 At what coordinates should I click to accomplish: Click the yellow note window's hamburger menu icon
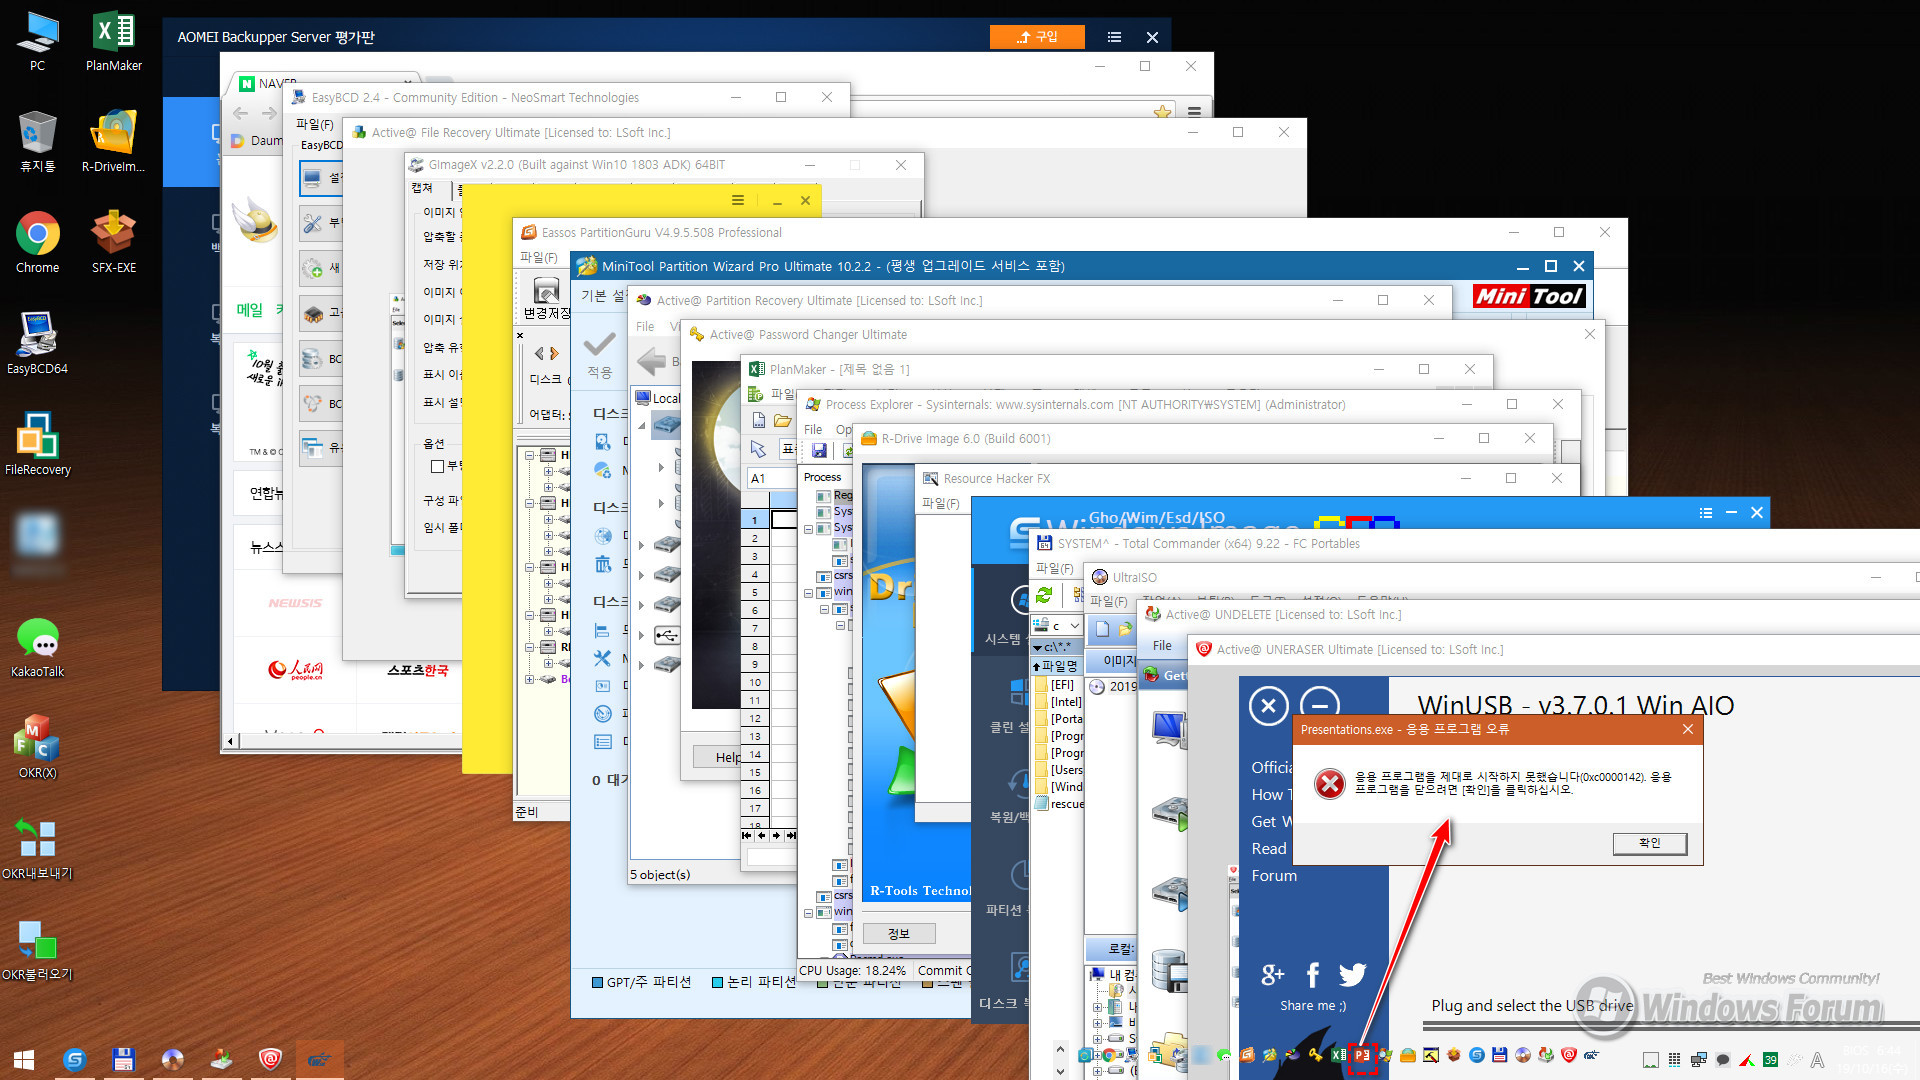(x=737, y=200)
